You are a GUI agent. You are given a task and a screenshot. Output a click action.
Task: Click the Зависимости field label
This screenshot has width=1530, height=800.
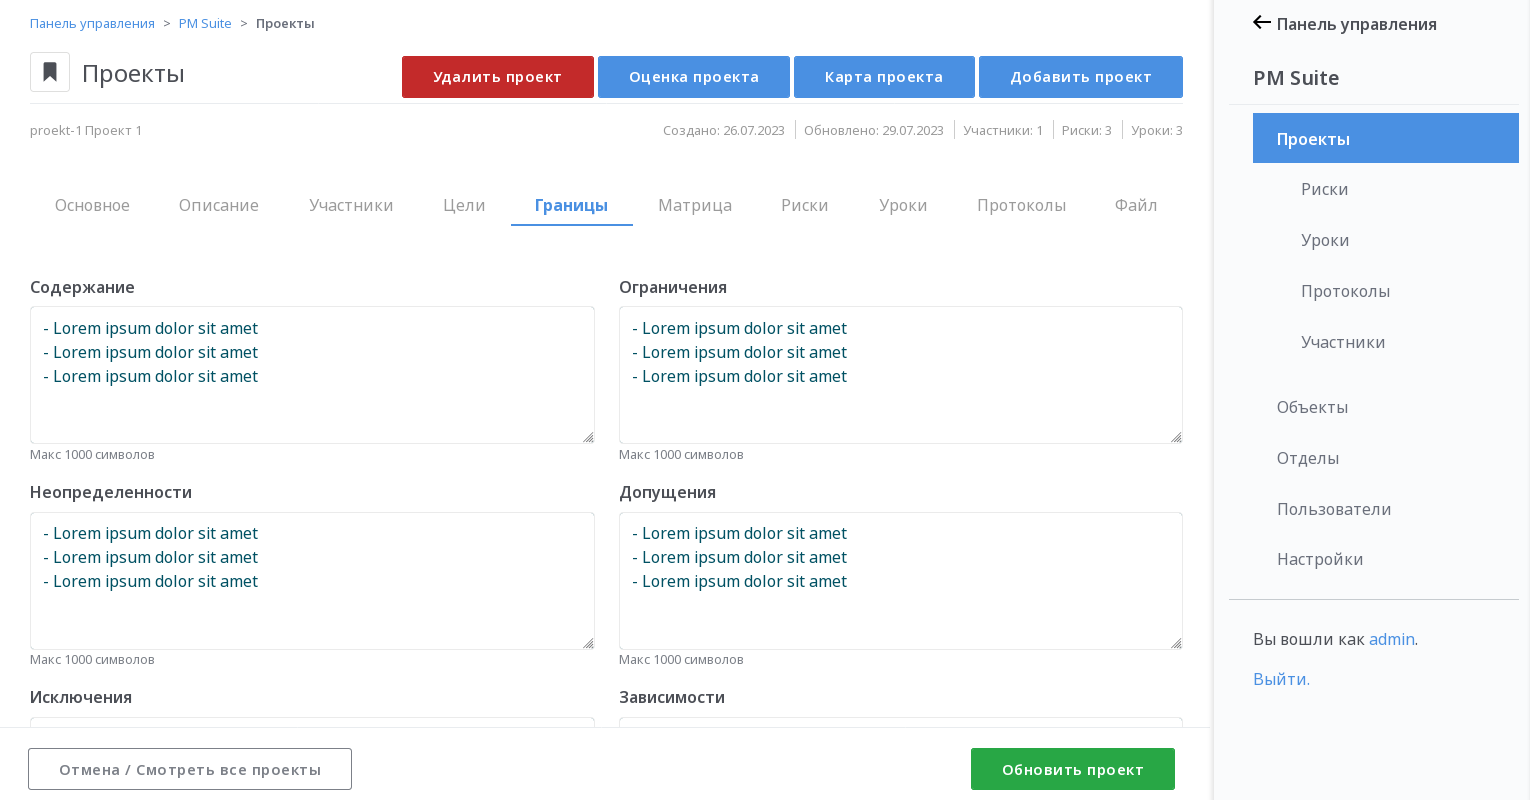(x=672, y=697)
